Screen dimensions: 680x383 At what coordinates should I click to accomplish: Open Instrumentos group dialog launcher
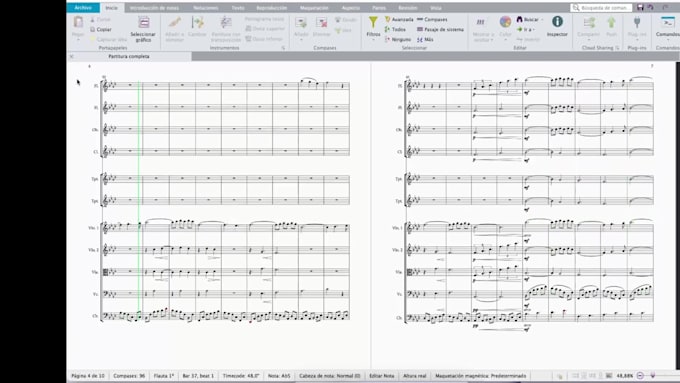[283, 48]
